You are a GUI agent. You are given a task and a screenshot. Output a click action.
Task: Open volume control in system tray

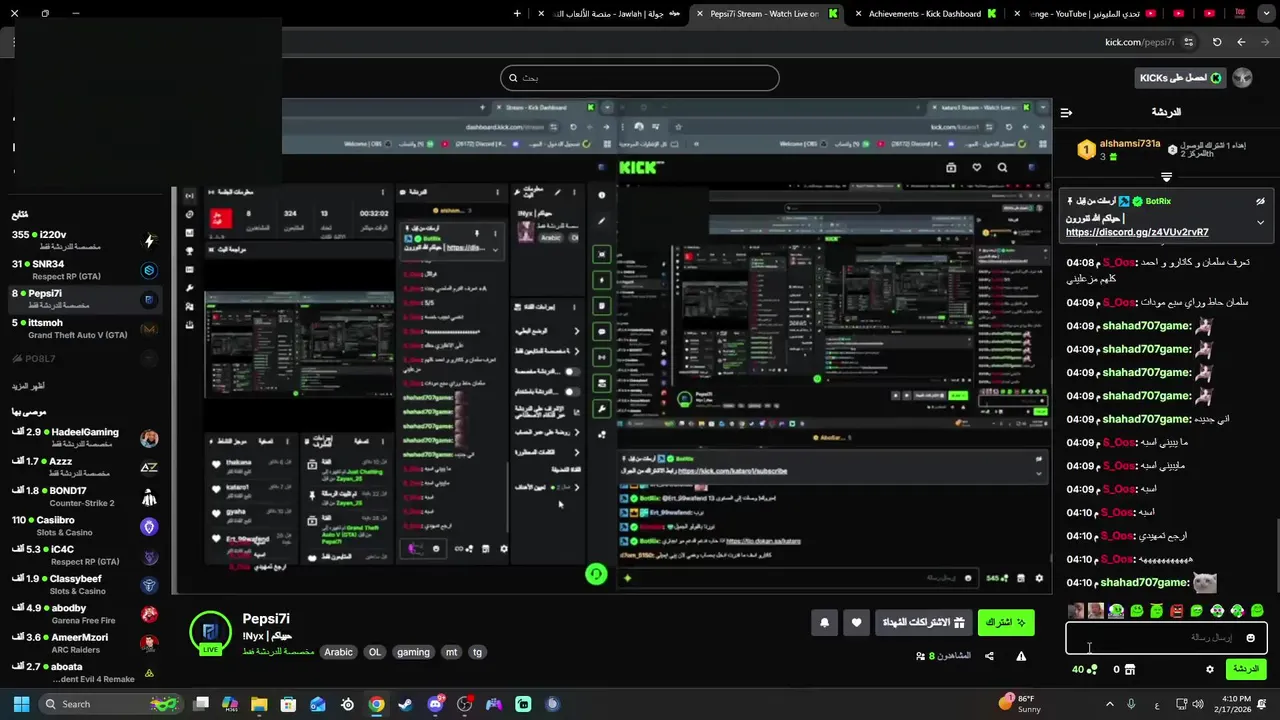point(1199,704)
